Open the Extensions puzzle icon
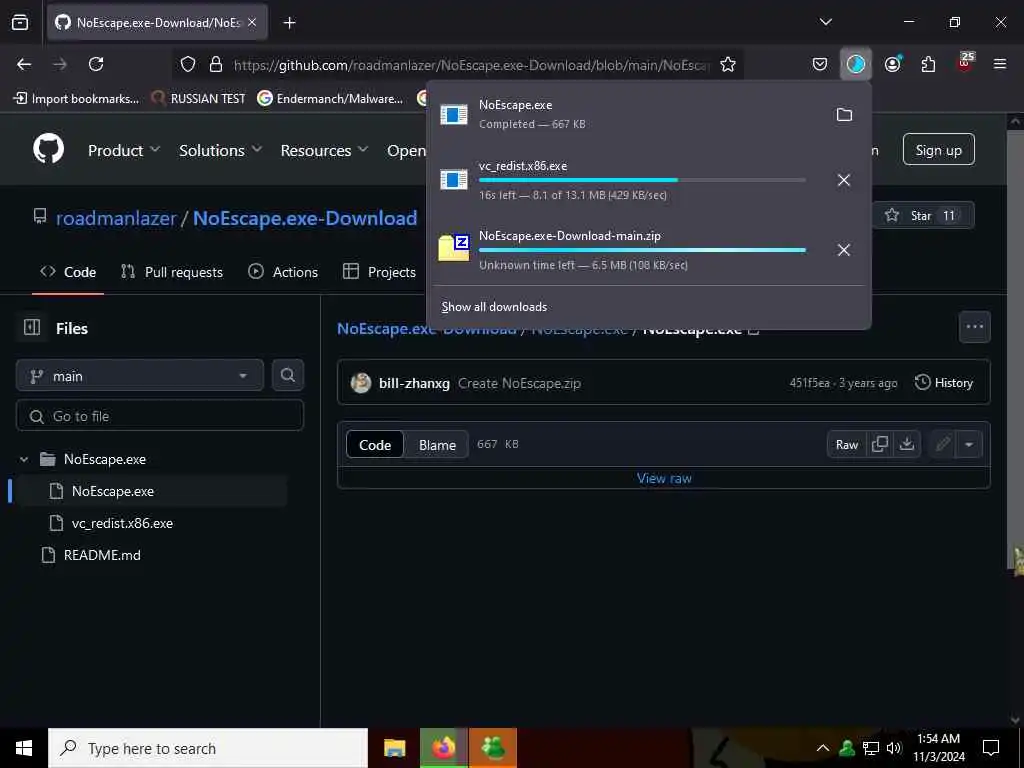 [928, 64]
